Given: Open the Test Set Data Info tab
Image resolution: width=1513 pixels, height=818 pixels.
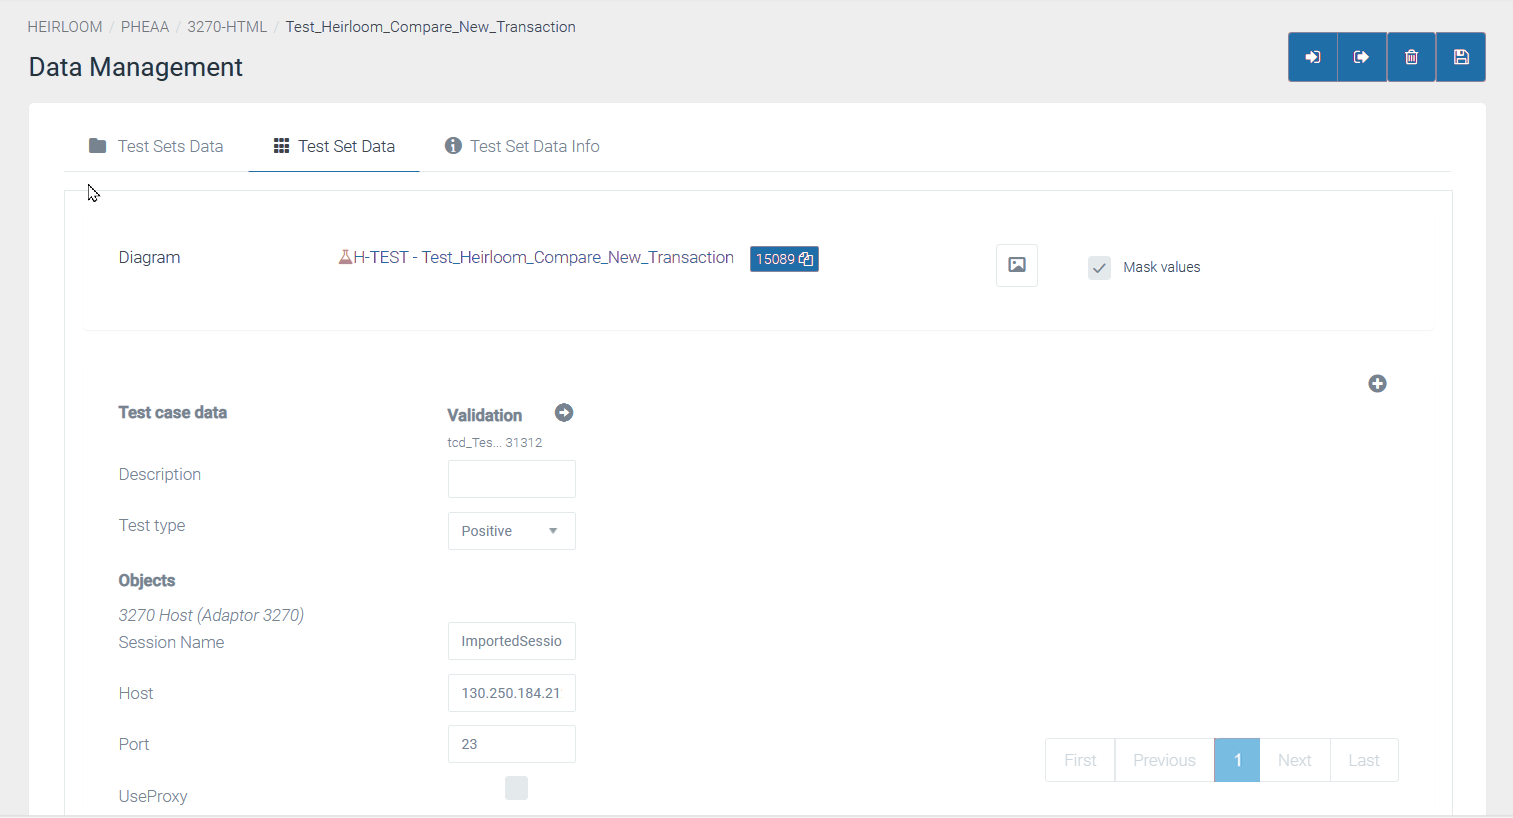Looking at the screenshot, I should coord(522,146).
